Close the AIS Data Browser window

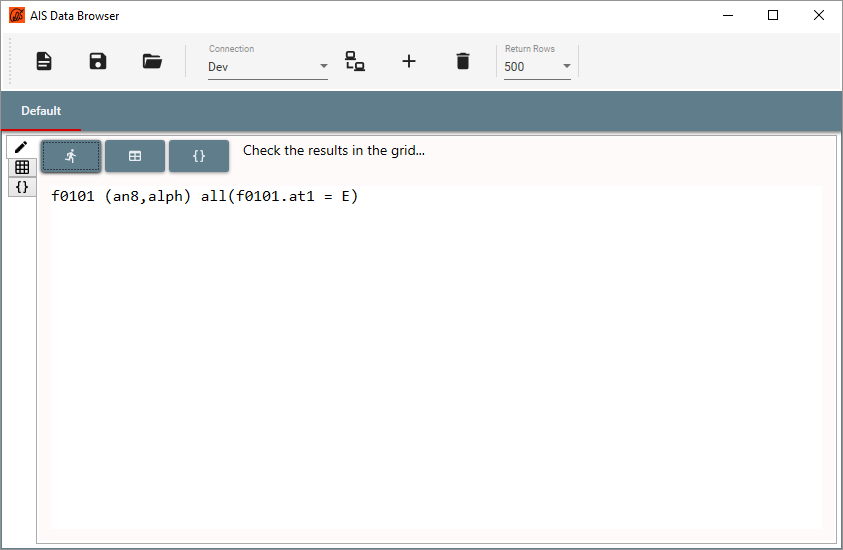point(819,16)
